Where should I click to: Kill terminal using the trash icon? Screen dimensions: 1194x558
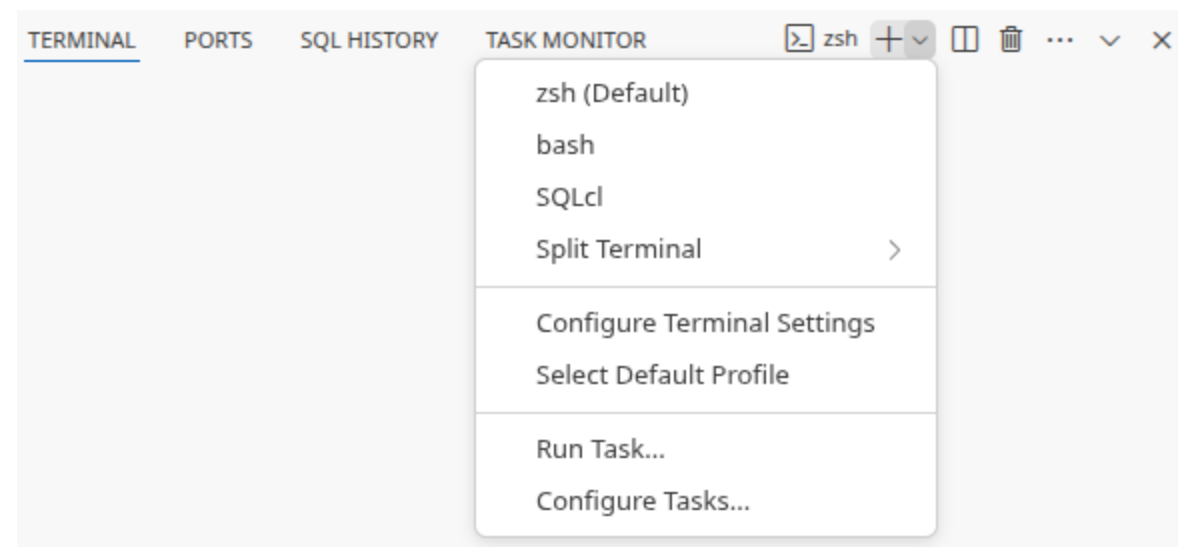(1012, 40)
